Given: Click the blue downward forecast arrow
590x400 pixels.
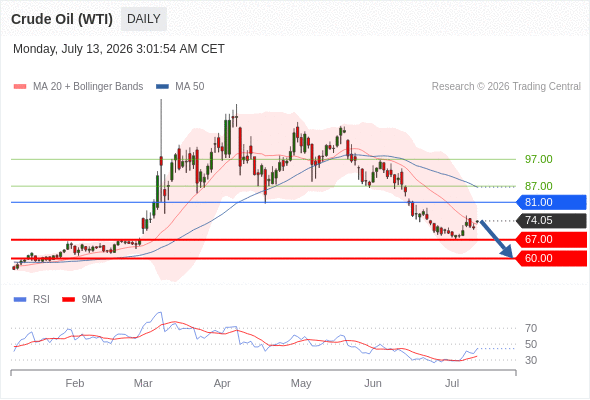Looking at the screenshot, I should [497, 239].
